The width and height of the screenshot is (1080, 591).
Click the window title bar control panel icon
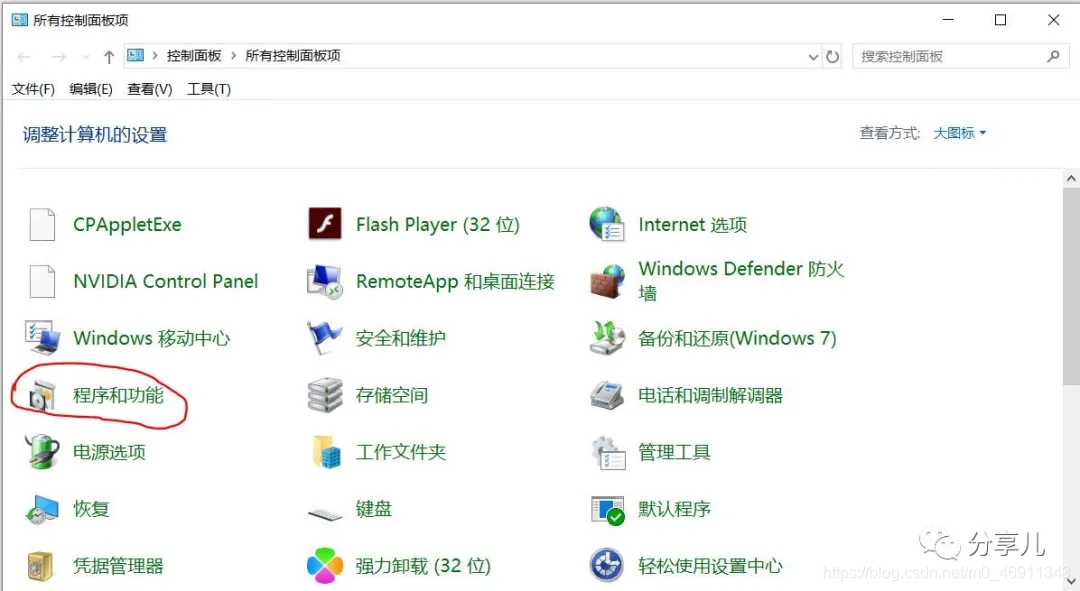[19, 20]
